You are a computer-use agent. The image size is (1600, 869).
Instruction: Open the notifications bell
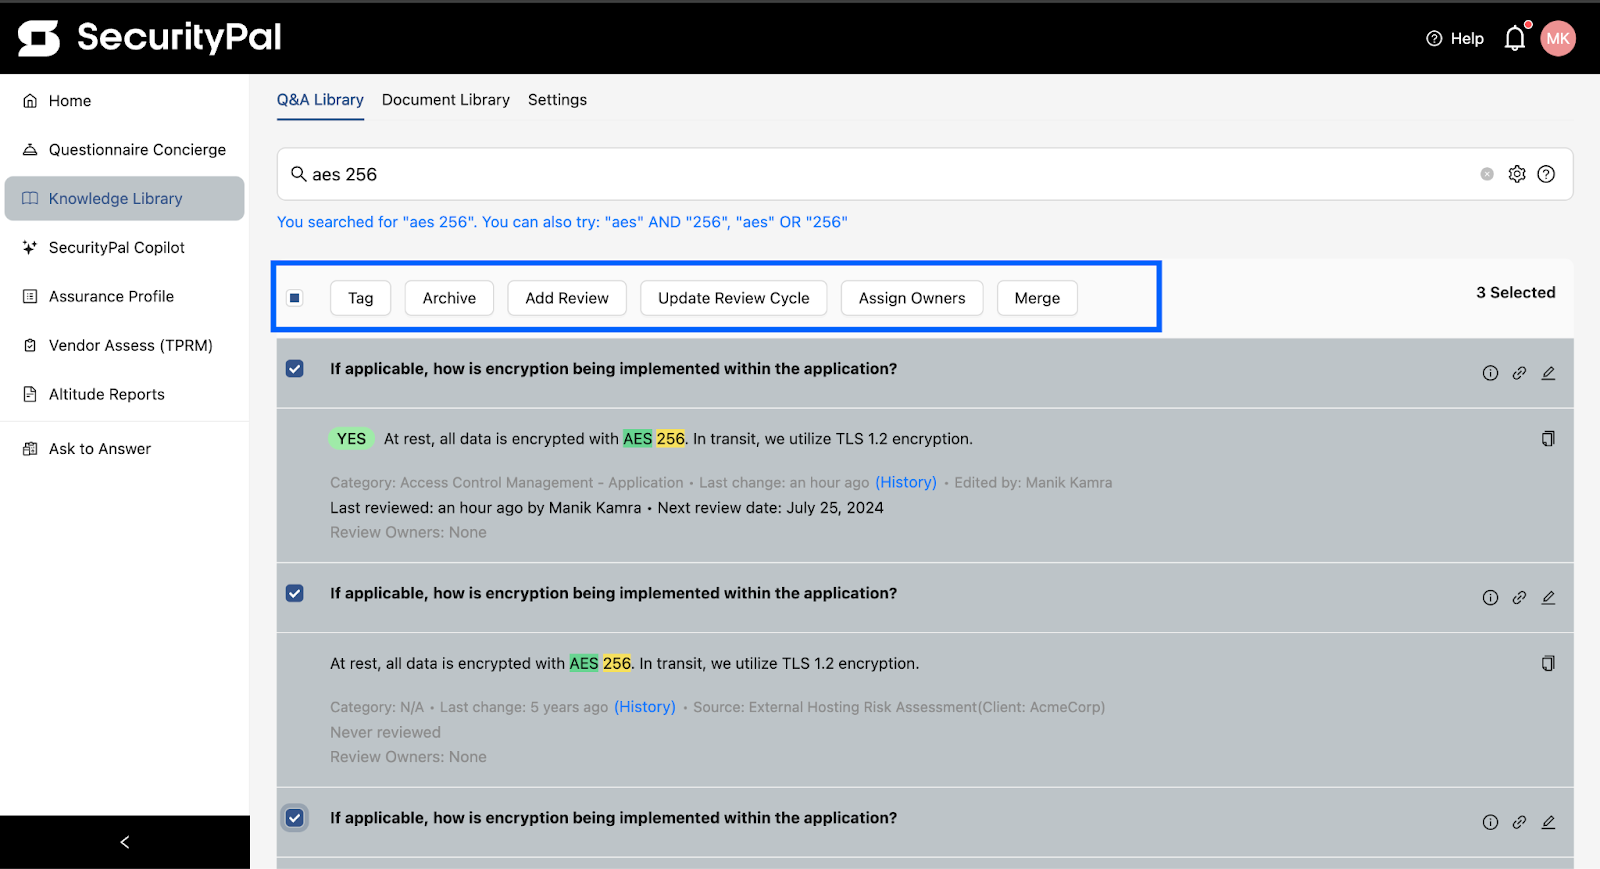click(x=1515, y=38)
